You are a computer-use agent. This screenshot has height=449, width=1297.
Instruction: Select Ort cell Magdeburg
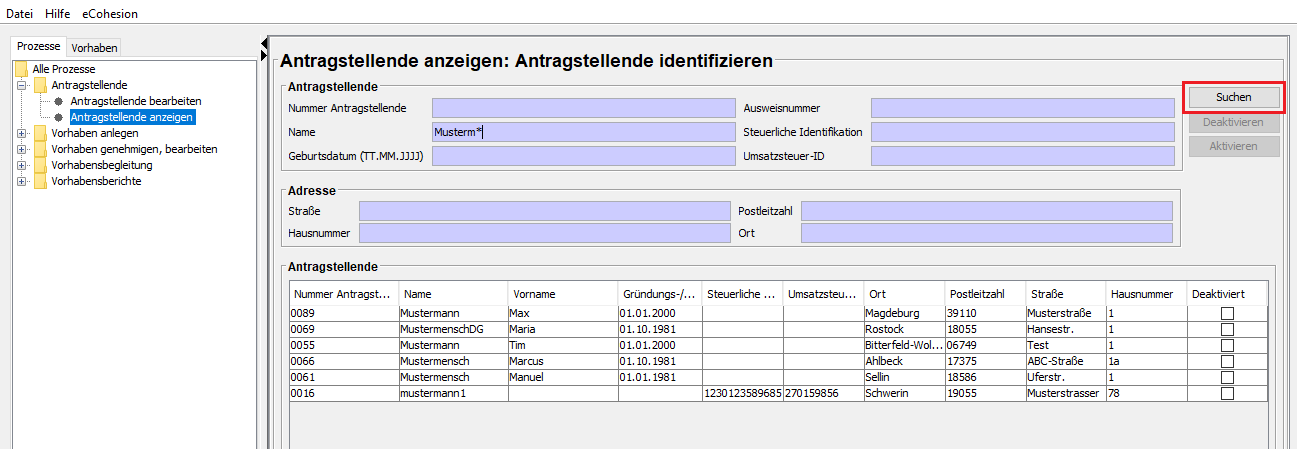903,314
